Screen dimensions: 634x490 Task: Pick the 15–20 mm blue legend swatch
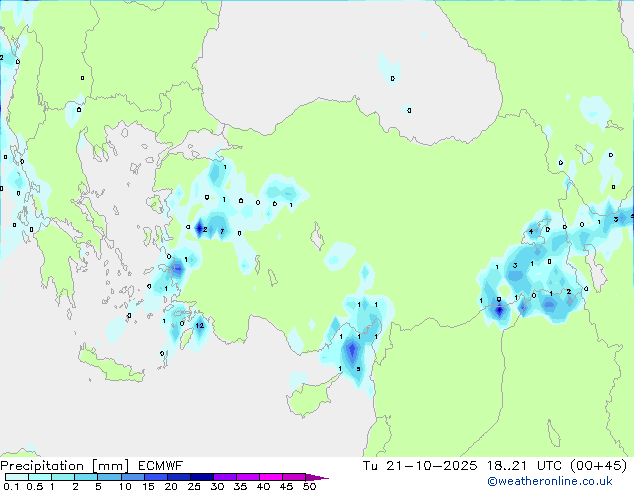pyautogui.click(x=155, y=477)
